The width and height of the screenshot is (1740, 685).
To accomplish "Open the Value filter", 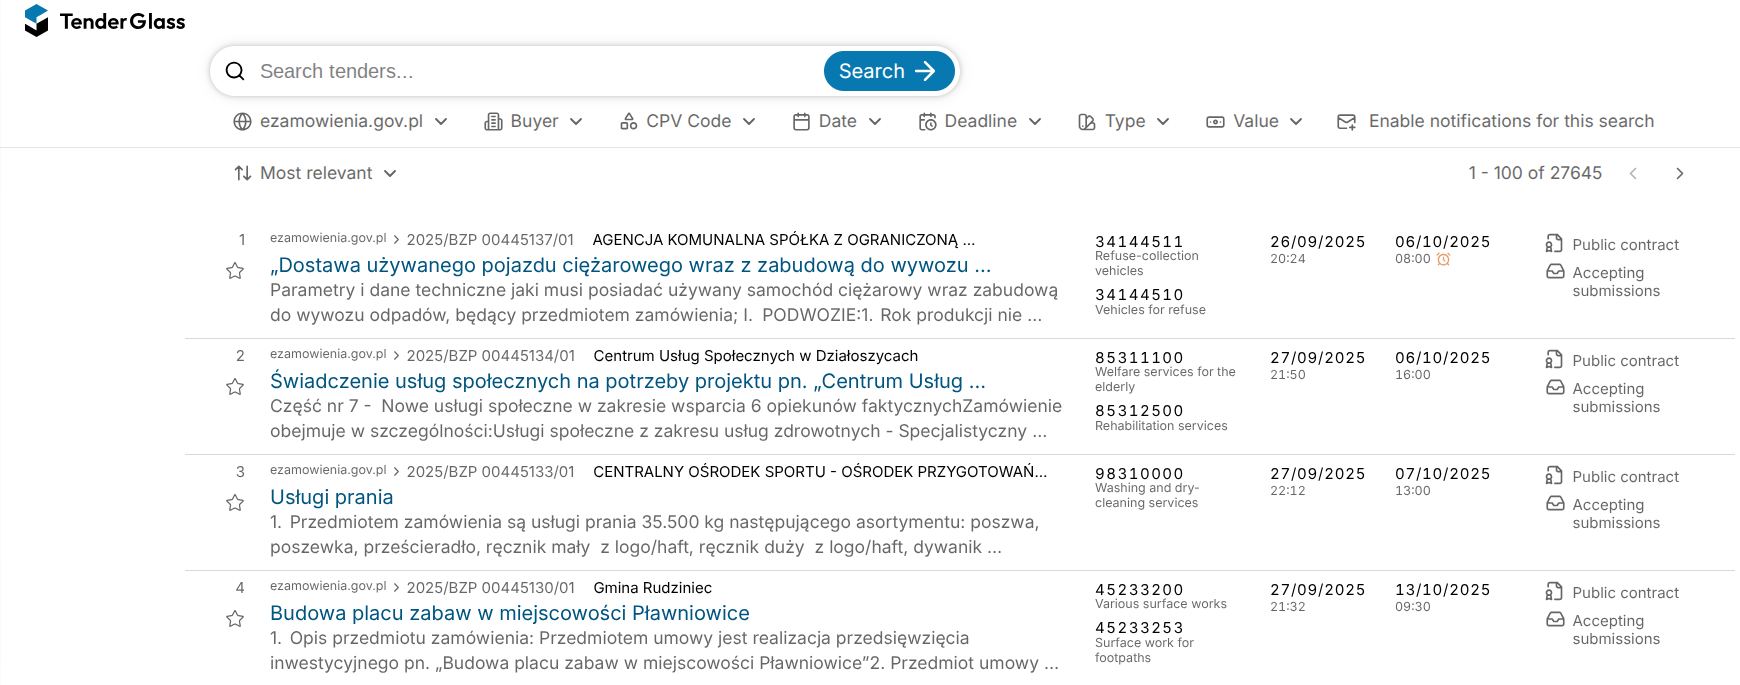I will tap(1254, 121).
